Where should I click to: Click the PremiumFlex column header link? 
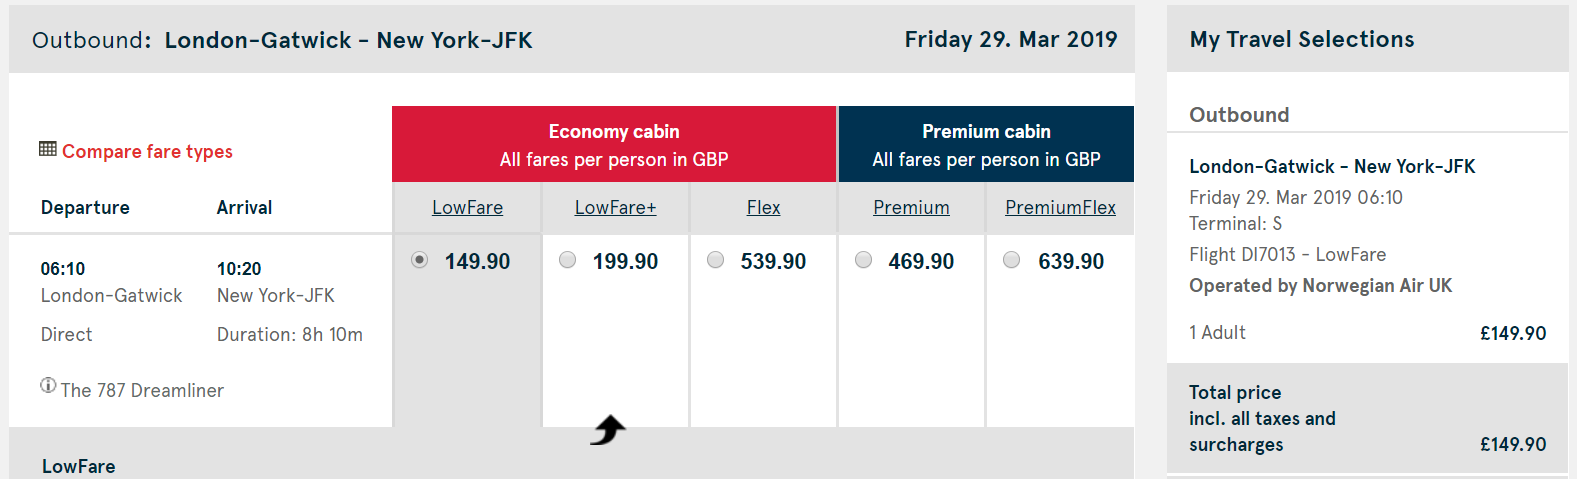(1060, 207)
